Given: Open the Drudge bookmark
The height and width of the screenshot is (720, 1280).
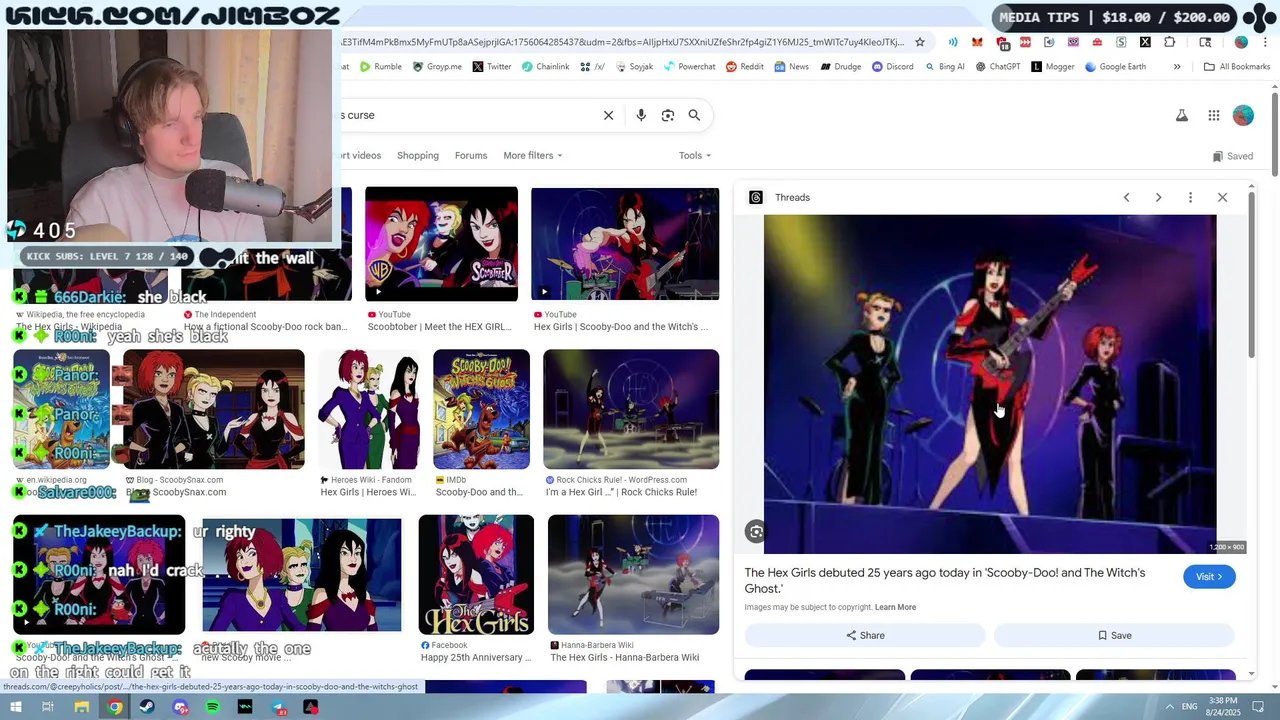Looking at the screenshot, I should 841,67.
